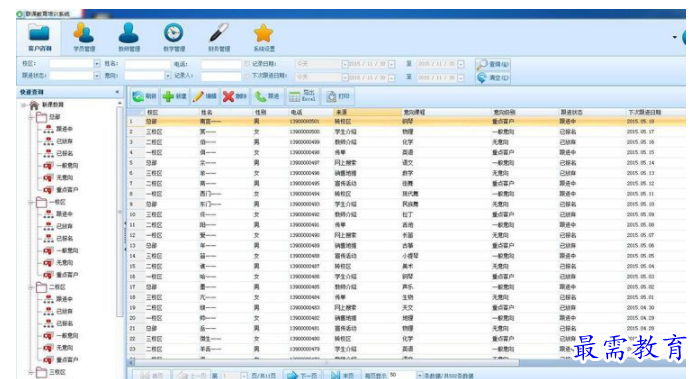Screen dimensions: 695x379
Task: Click the 记录人 input field
Action: (220, 76)
